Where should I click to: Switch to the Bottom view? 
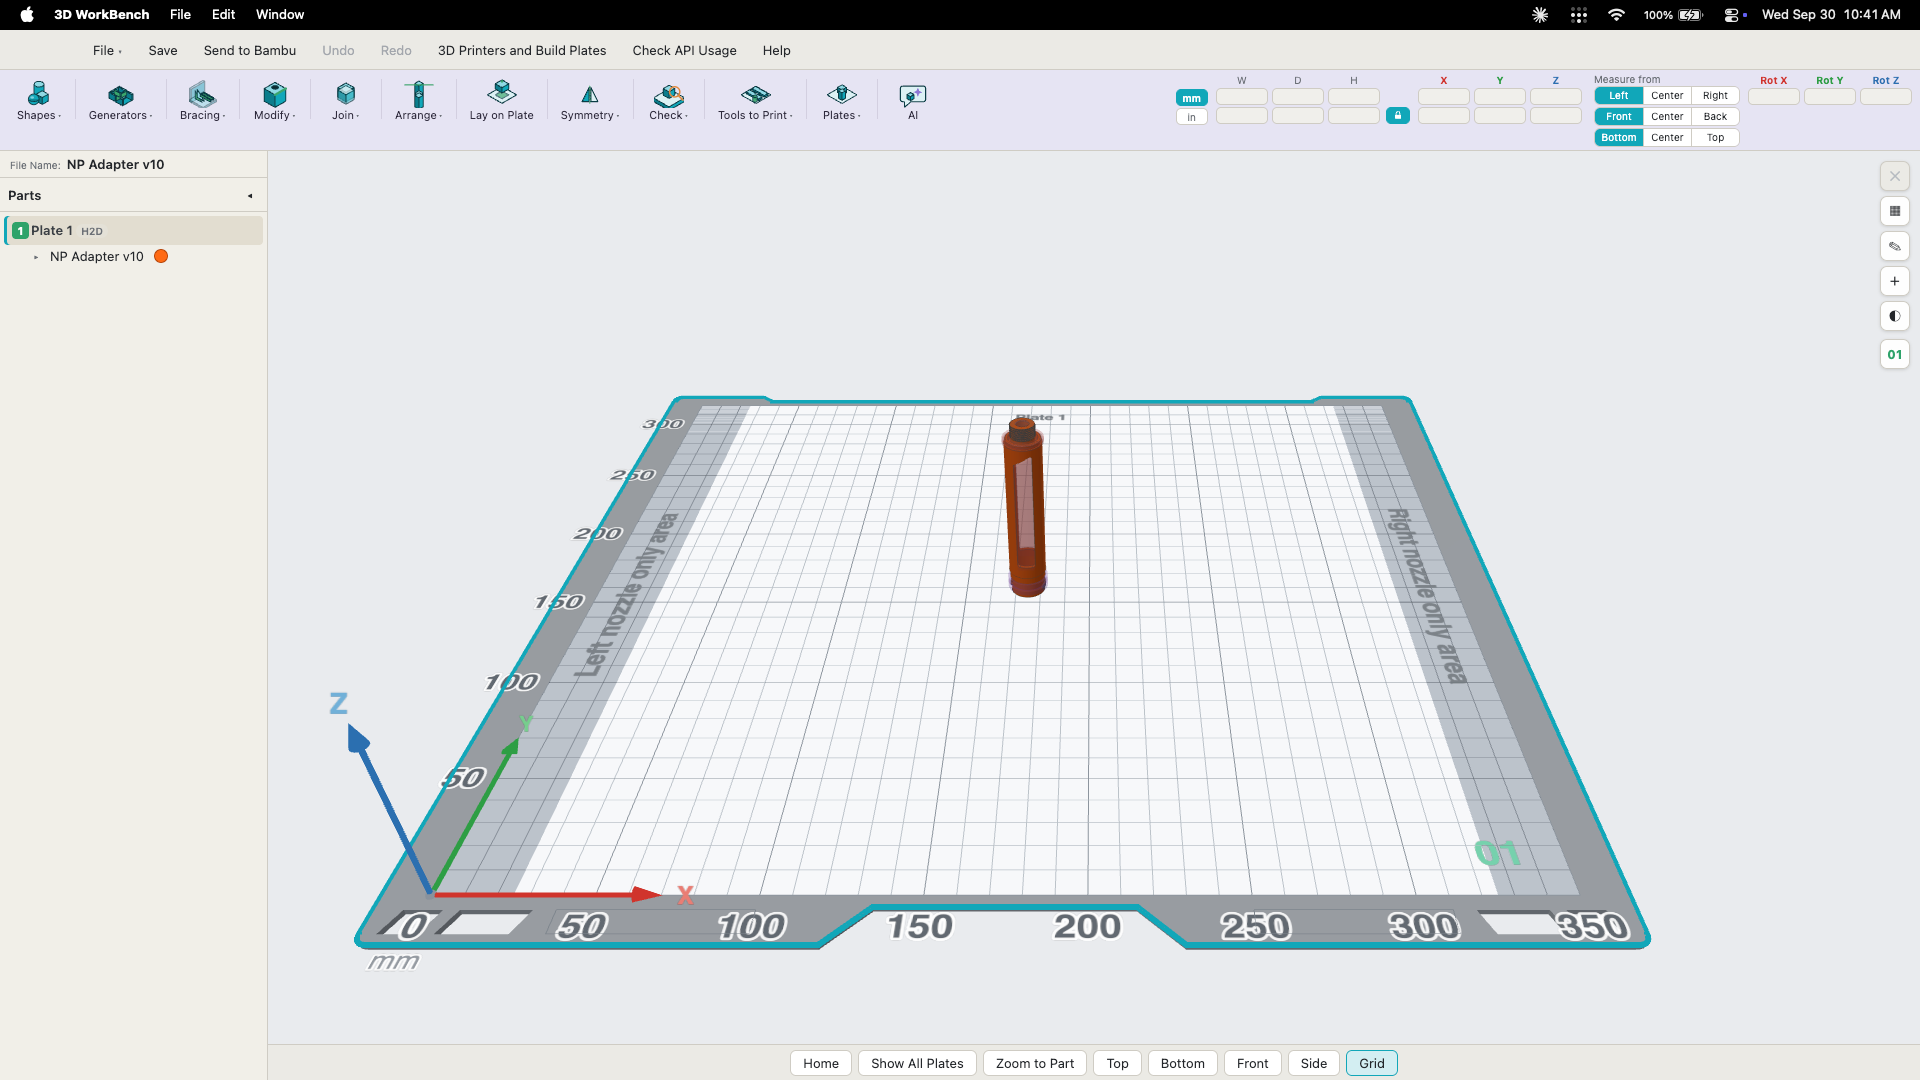tap(1183, 1063)
